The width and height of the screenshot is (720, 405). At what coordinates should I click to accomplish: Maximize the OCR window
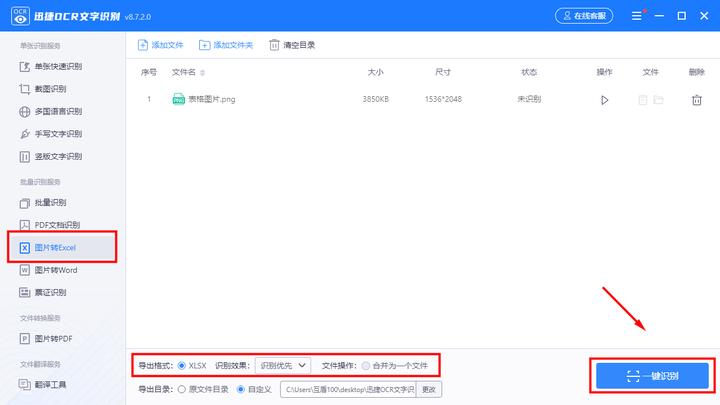tap(682, 16)
